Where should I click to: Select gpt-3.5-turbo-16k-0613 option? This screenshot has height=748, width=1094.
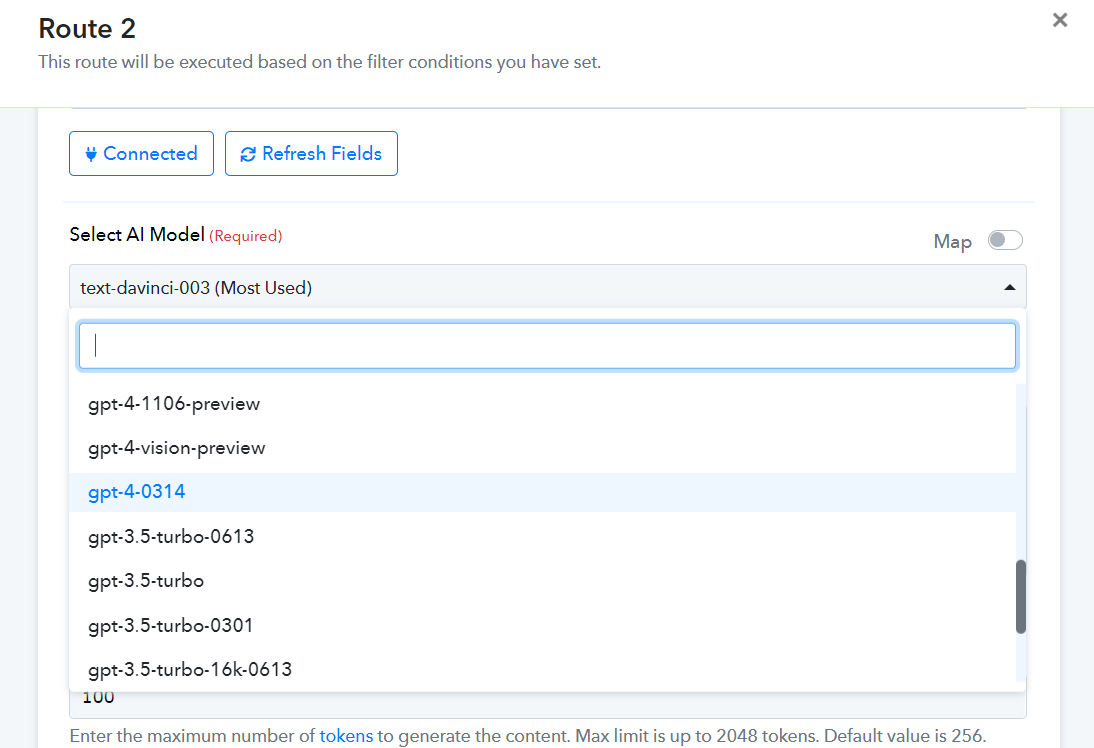(x=542, y=669)
